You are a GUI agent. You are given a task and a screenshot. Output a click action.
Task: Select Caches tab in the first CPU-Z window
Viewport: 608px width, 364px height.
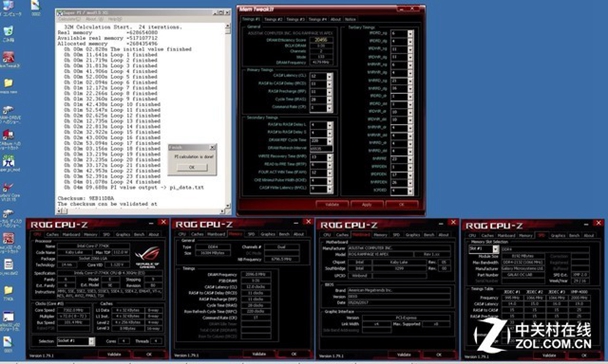coord(52,234)
